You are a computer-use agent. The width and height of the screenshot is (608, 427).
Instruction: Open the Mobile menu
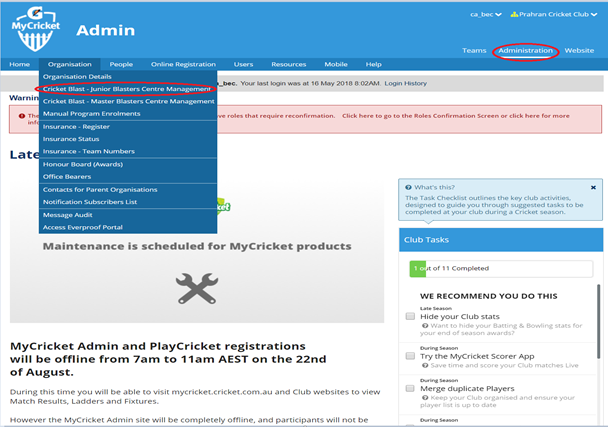click(336, 64)
